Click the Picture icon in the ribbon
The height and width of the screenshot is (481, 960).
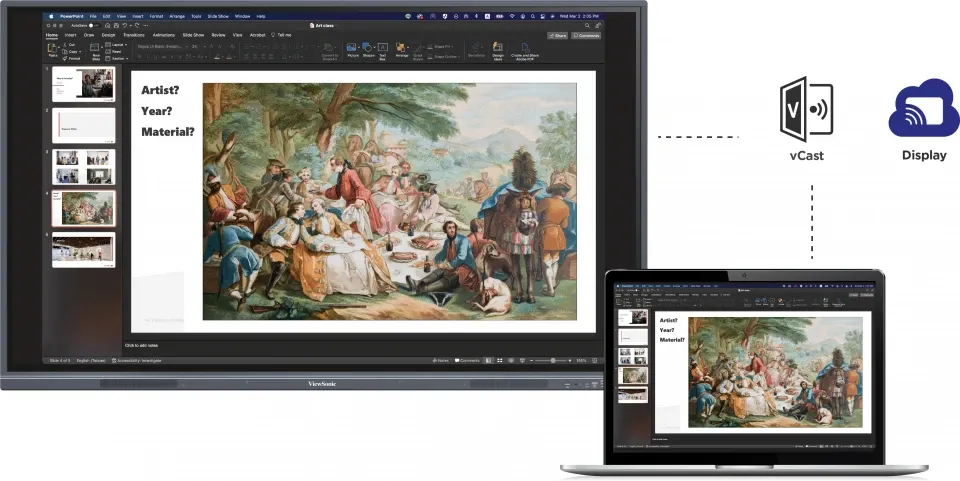click(x=353, y=50)
